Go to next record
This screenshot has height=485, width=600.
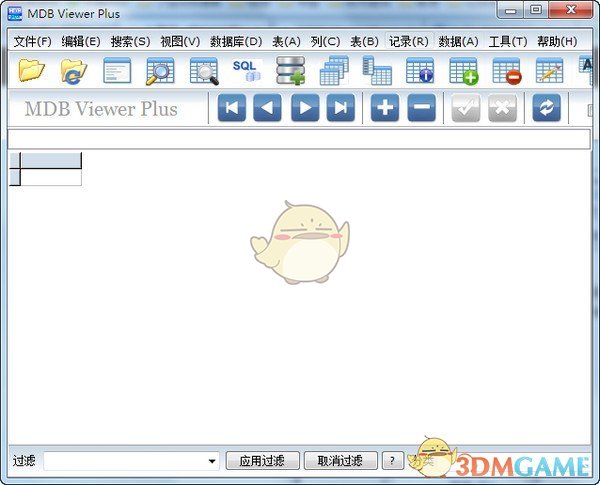305,108
